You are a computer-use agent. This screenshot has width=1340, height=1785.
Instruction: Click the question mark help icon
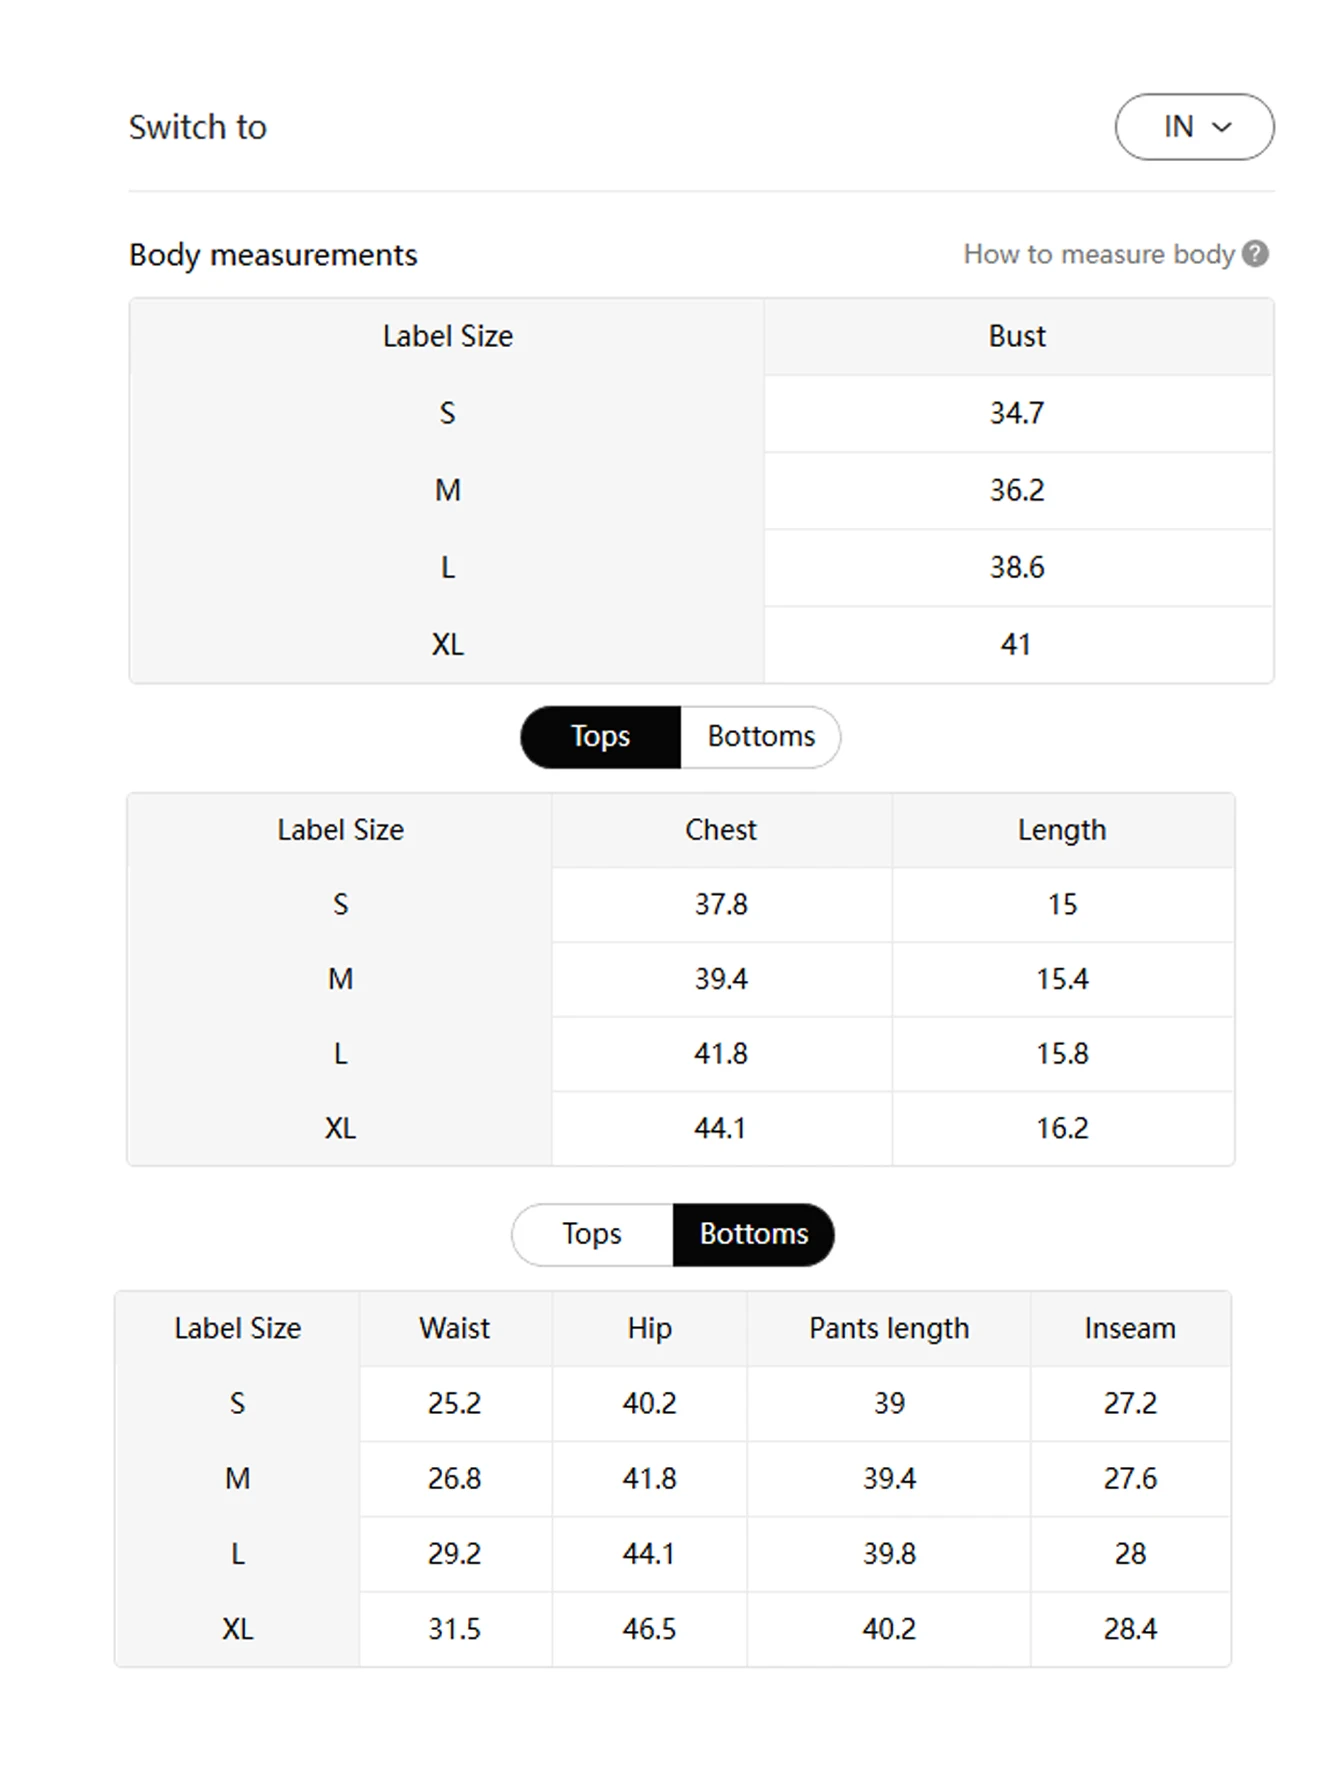[x=1255, y=254]
